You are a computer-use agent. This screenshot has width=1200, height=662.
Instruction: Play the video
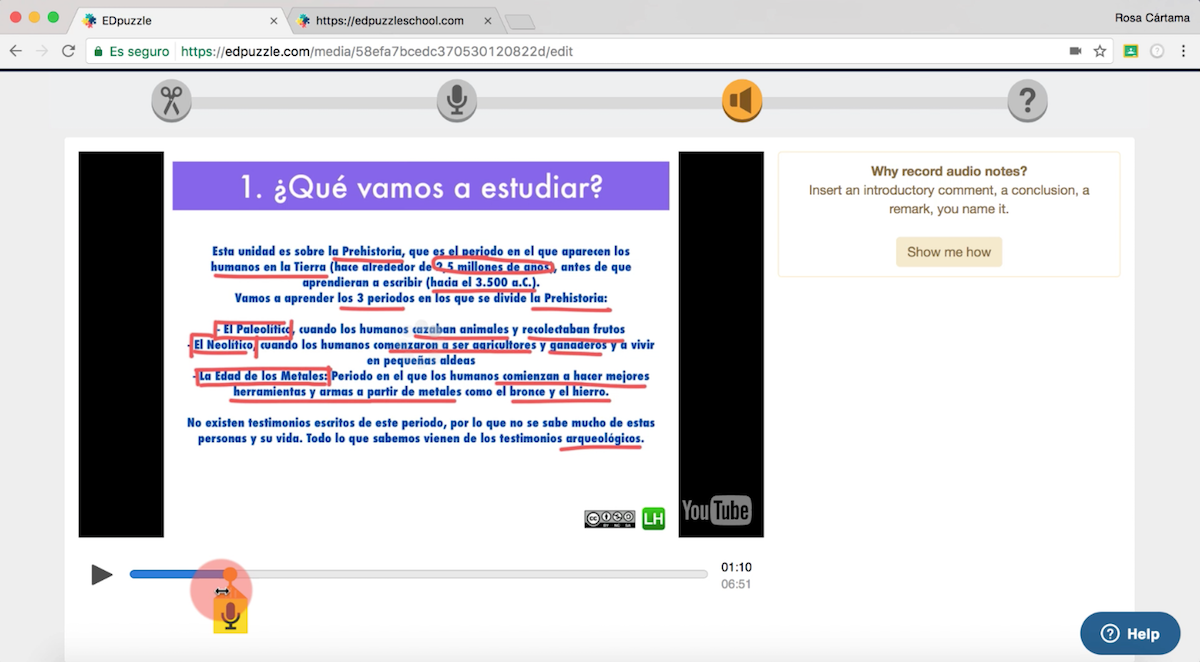point(101,575)
